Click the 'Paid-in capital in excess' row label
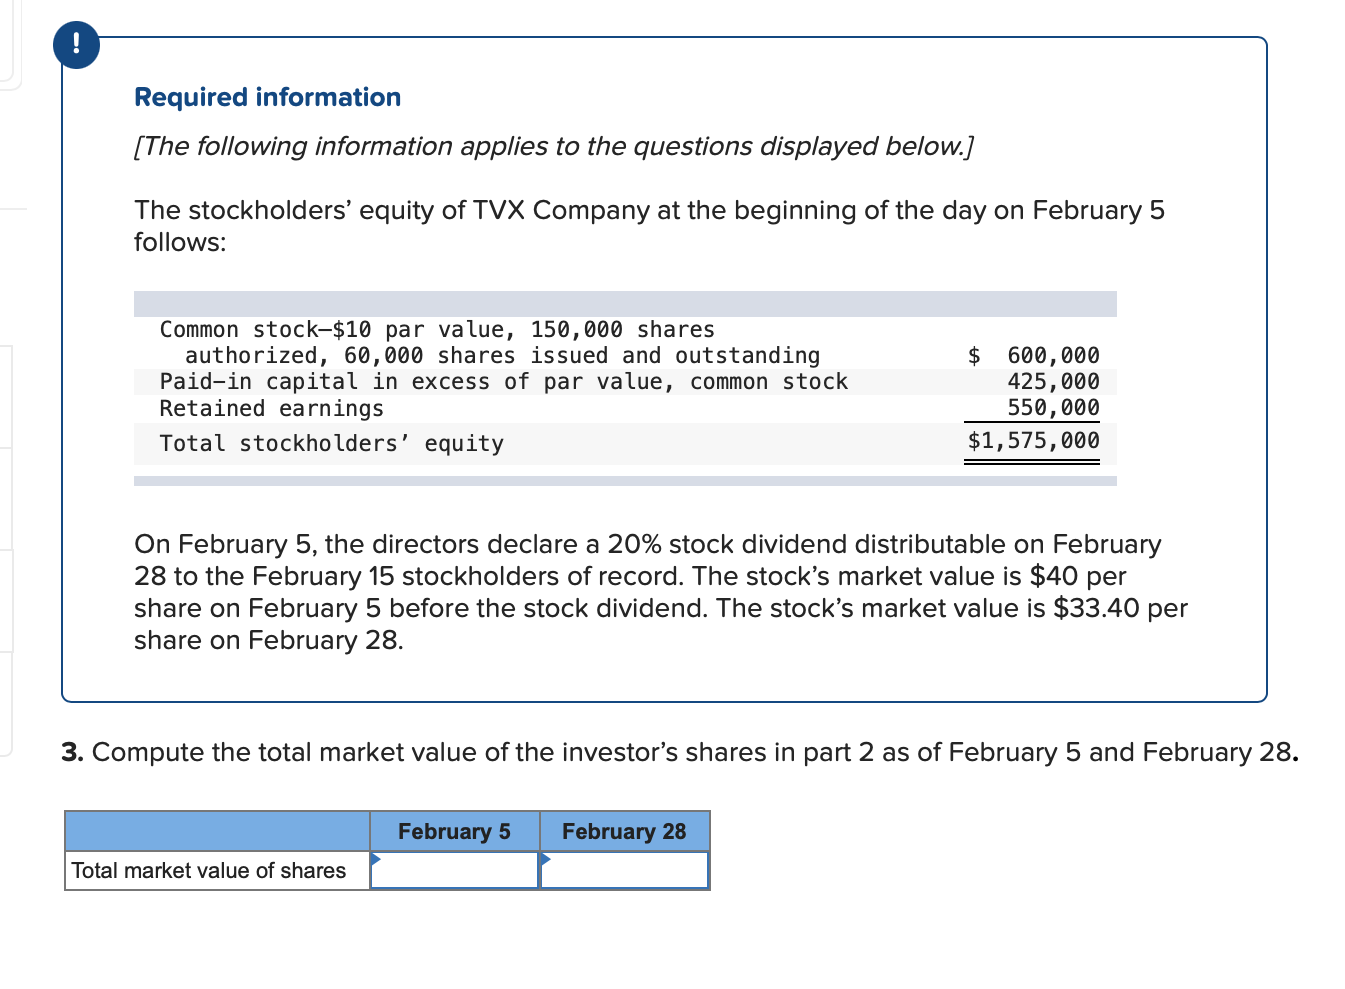 (x=503, y=381)
